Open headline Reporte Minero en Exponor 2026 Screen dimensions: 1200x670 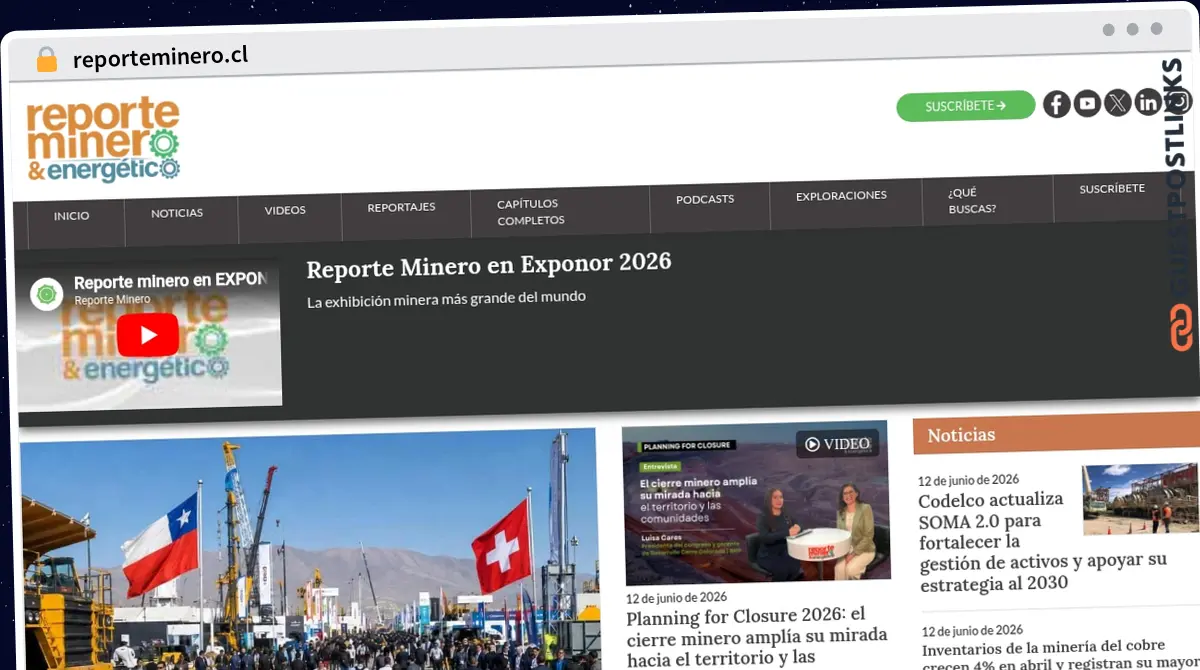click(489, 265)
